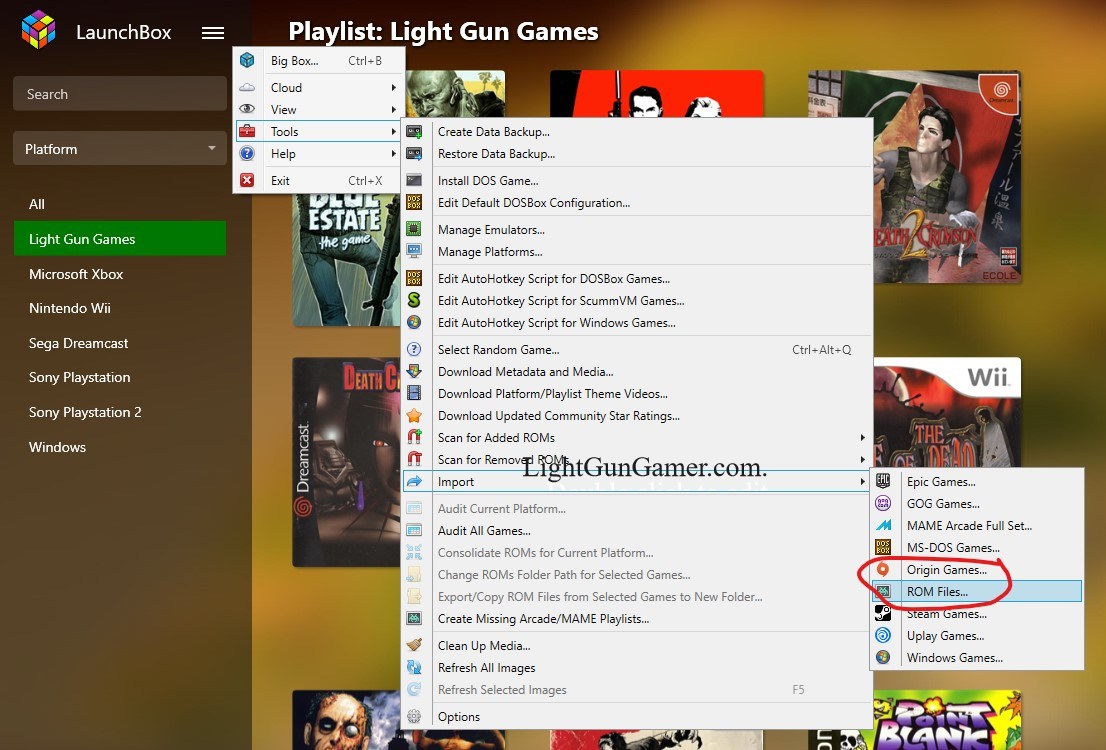The image size is (1106, 750).
Task: Choose Audit All Games
Action: (x=637, y=531)
